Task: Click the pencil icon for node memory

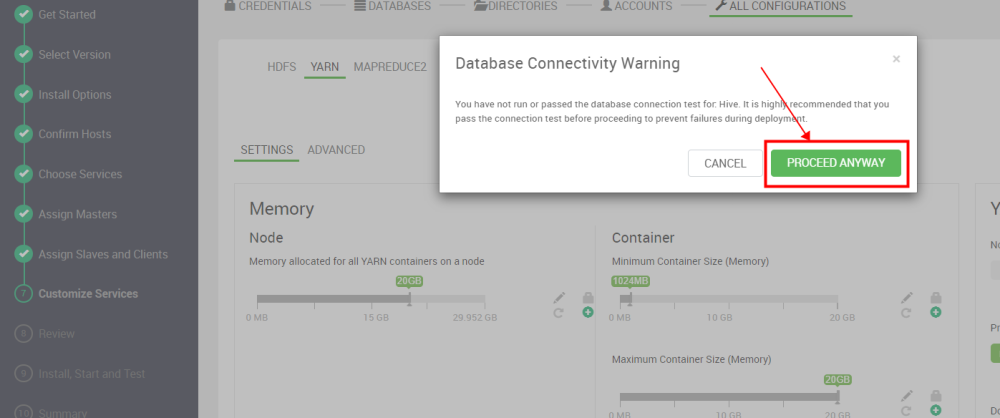Action: (x=559, y=297)
